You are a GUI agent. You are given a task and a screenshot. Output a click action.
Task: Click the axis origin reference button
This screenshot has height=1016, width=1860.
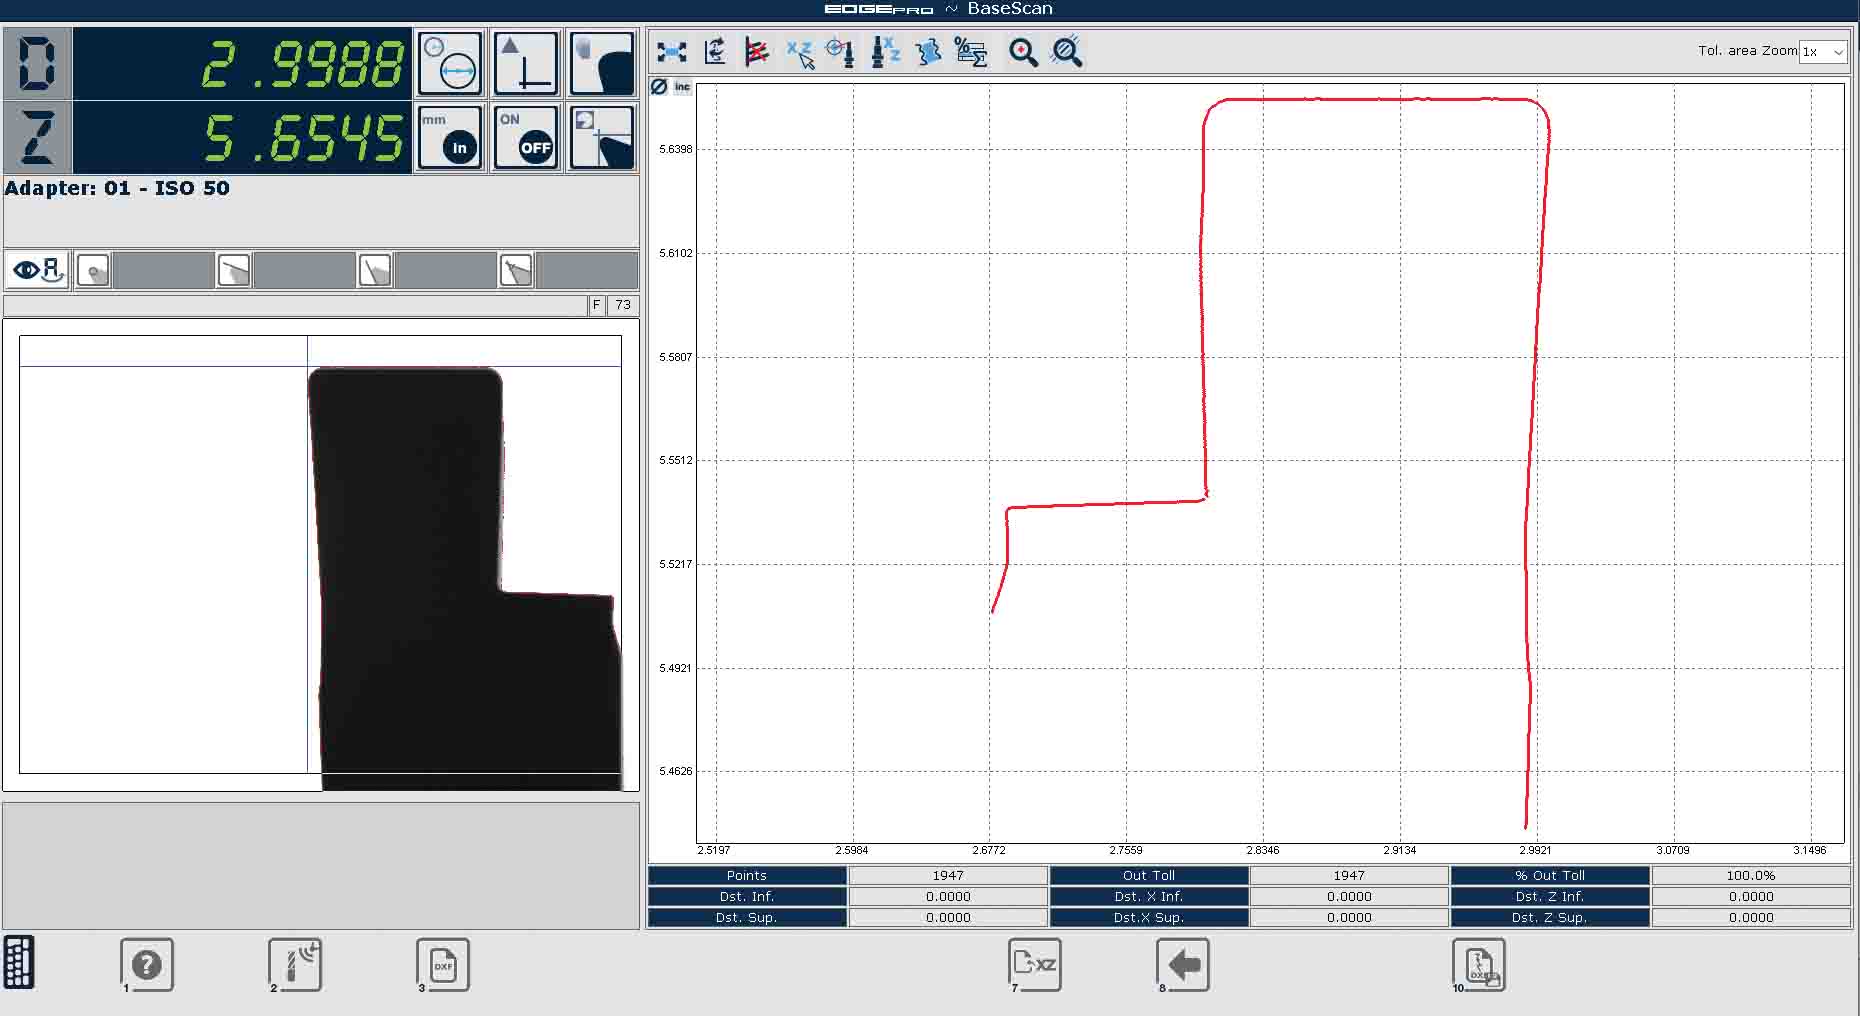pyautogui.click(x=525, y=64)
